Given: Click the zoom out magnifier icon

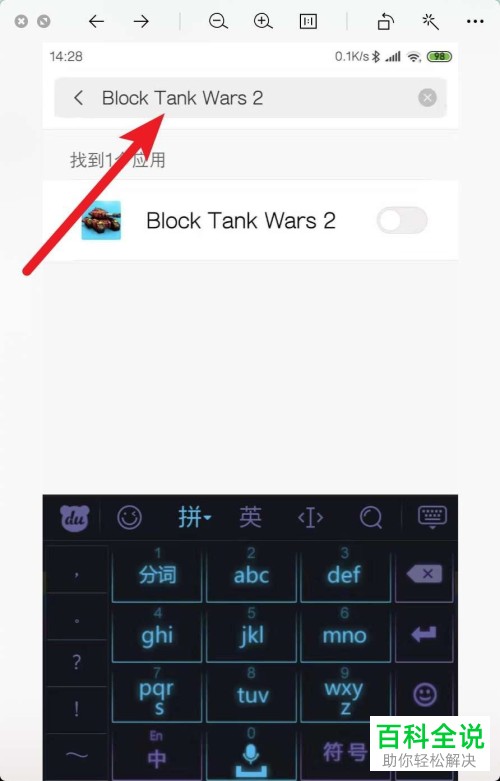Looking at the screenshot, I should point(218,21).
